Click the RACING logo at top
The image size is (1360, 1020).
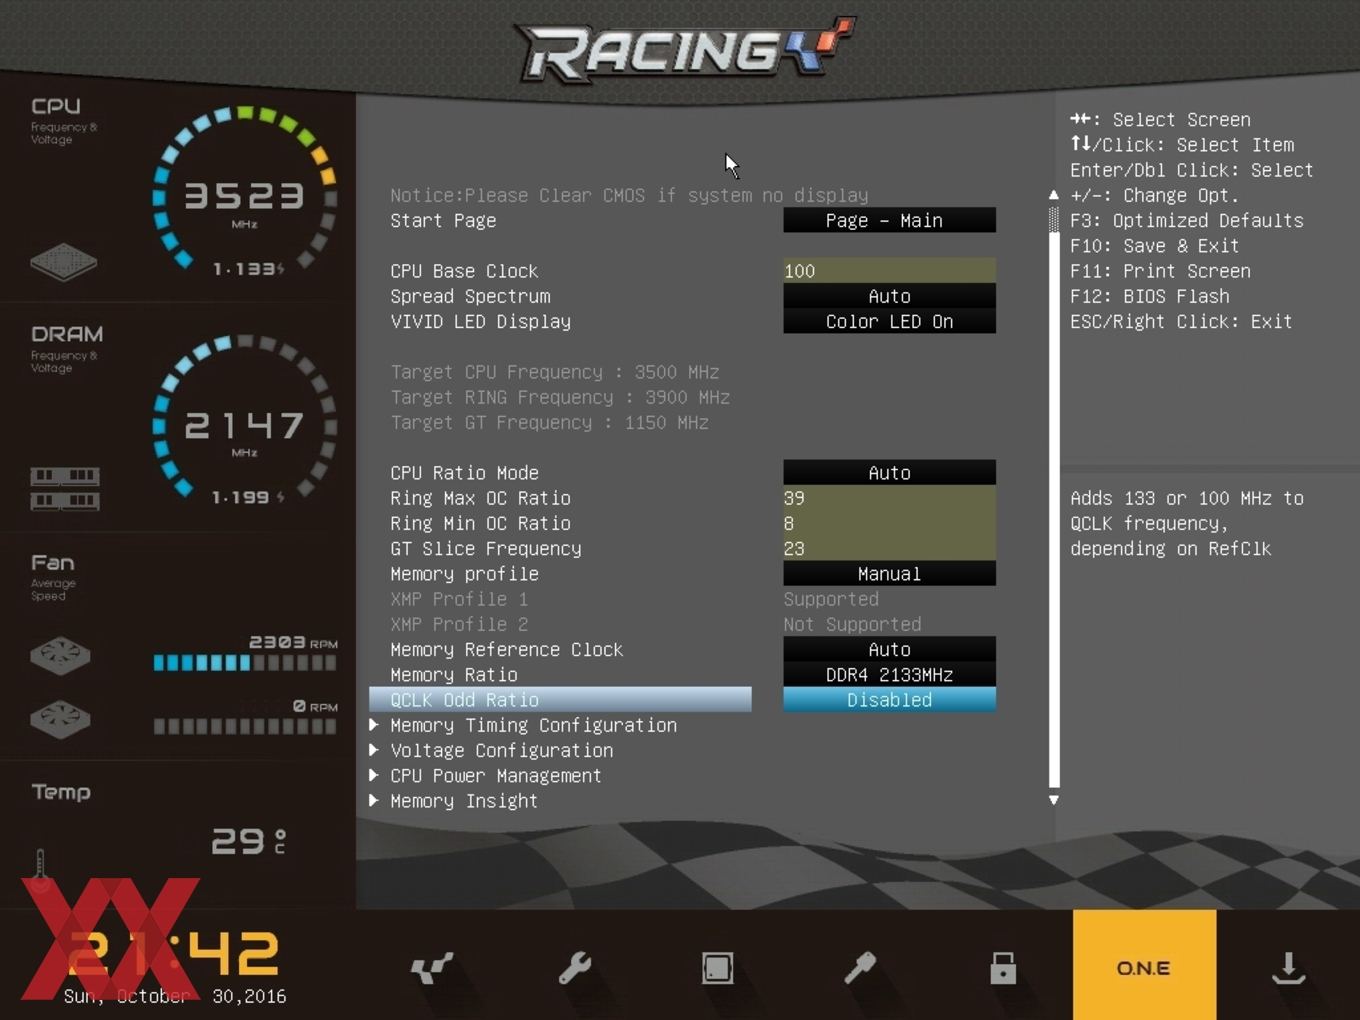click(x=685, y=48)
